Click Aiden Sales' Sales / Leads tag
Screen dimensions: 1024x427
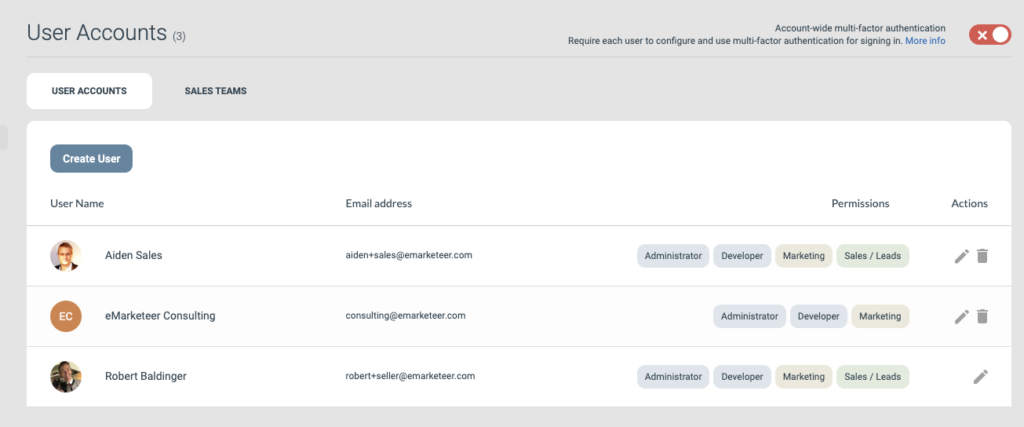872,256
